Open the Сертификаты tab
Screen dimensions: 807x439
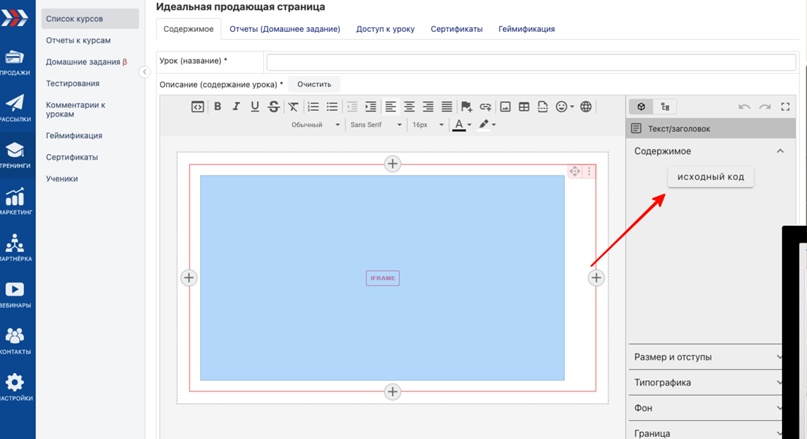pyautogui.click(x=457, y=29)
